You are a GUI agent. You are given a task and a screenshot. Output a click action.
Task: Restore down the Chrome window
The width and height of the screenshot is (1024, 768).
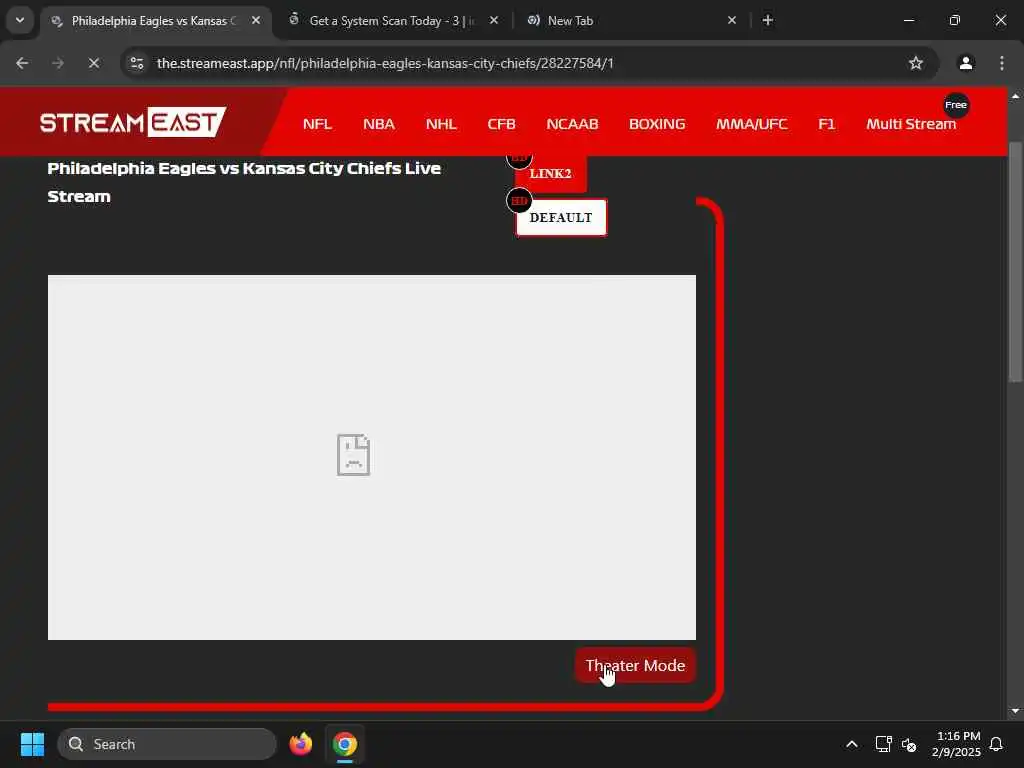pos(955,21)
